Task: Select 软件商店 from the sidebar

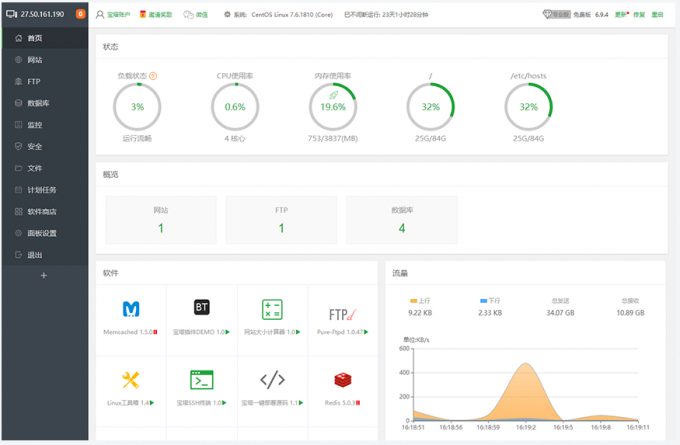Action: [x=42, y=211]
